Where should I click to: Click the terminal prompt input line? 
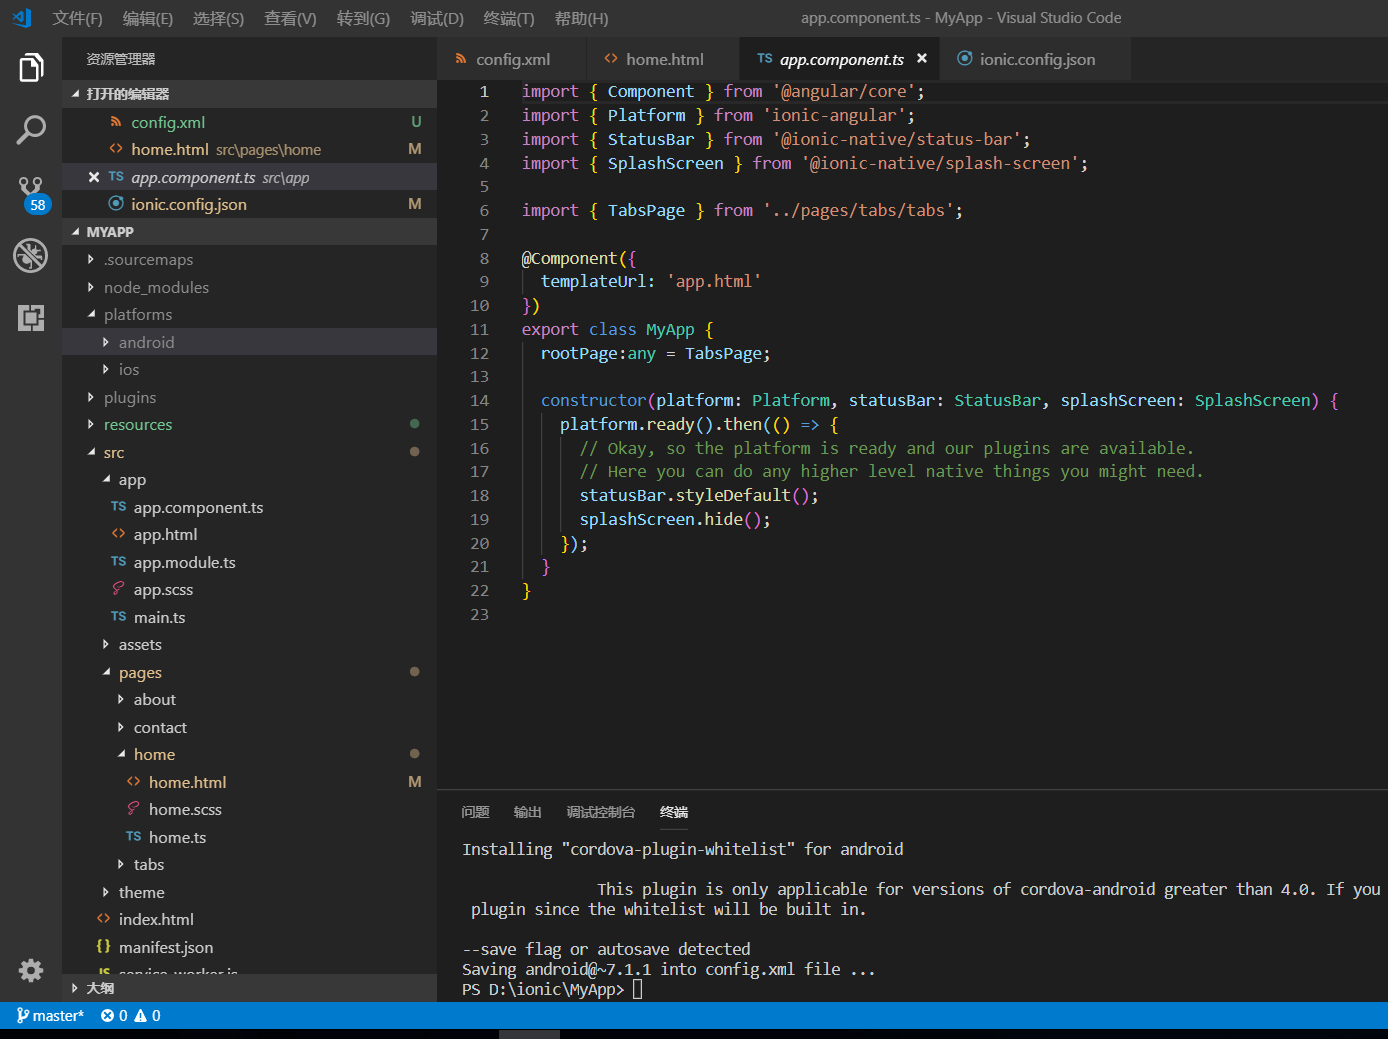pos(638,989)
